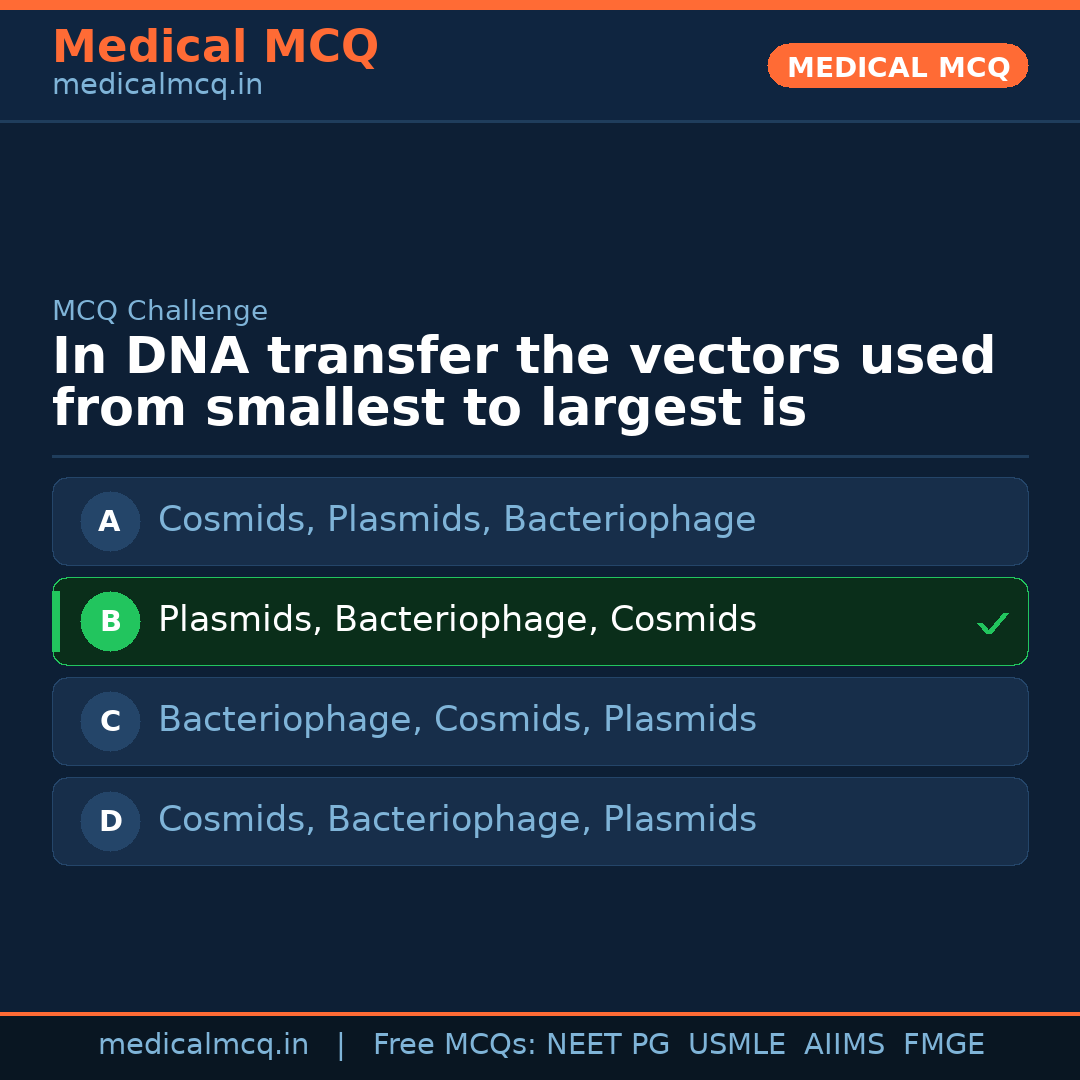This screenshot has height=1080, width=1080.
Task: Open the medicalmcq.in link in the footer
Action: coord(203,1045)
